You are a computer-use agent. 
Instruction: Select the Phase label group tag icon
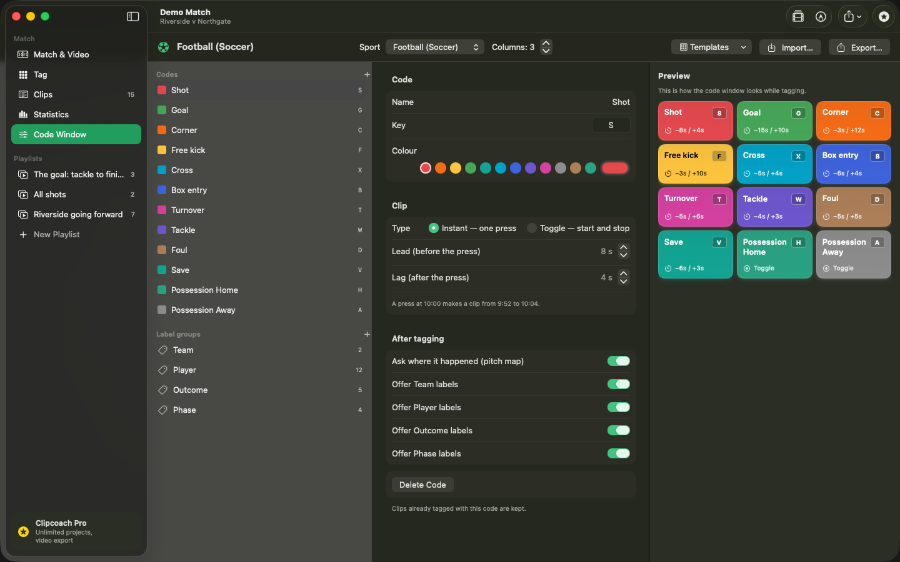[x=162, y=410]
